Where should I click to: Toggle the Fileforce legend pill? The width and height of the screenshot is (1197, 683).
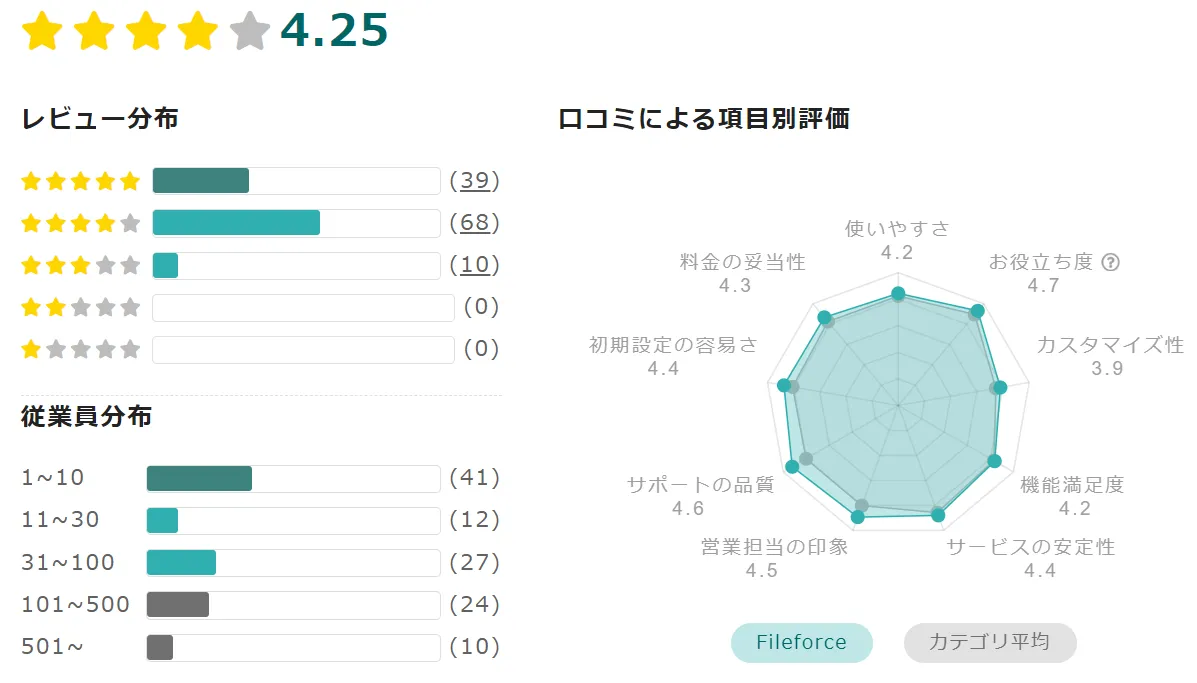[801, 642]
